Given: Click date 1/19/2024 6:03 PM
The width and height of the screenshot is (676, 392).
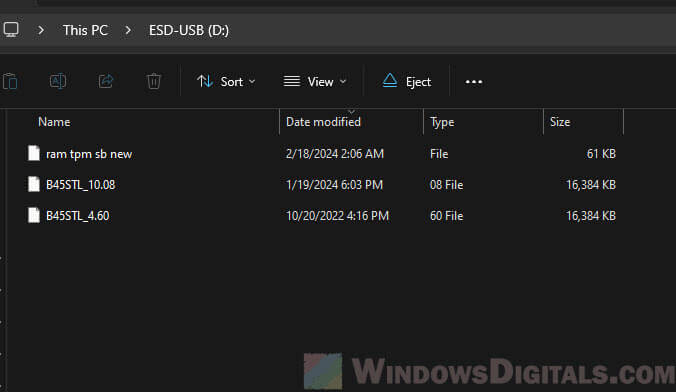Looking at the screenshot, I should pos(334,185).
